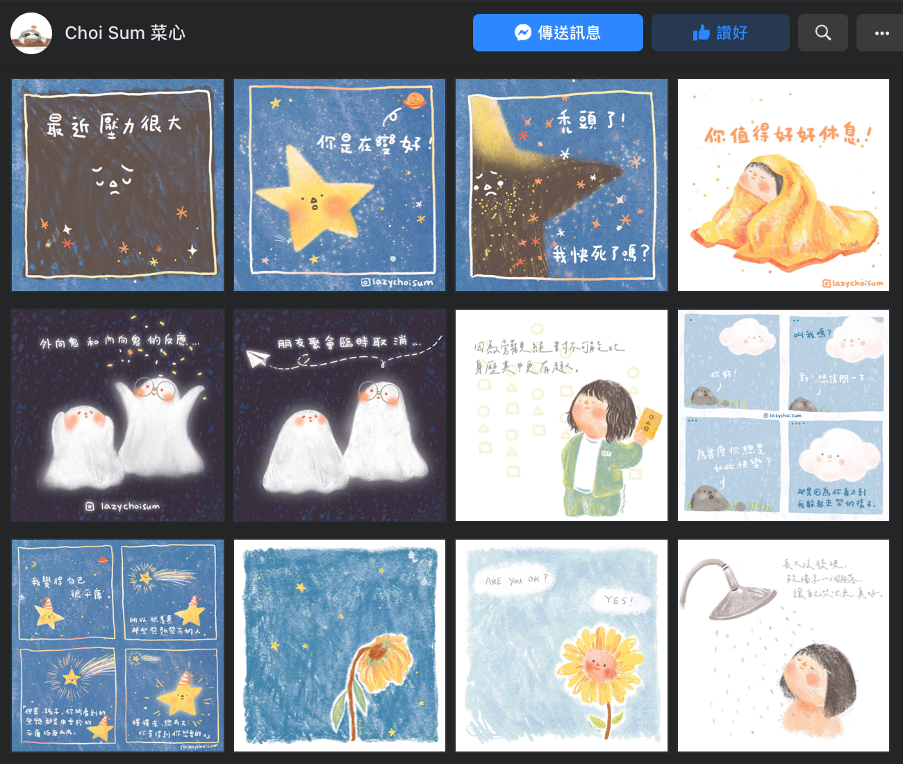The image size is (904, 764).
Task: Open the yellow star 你是在變好 illustration
Action: pos(340,185)
